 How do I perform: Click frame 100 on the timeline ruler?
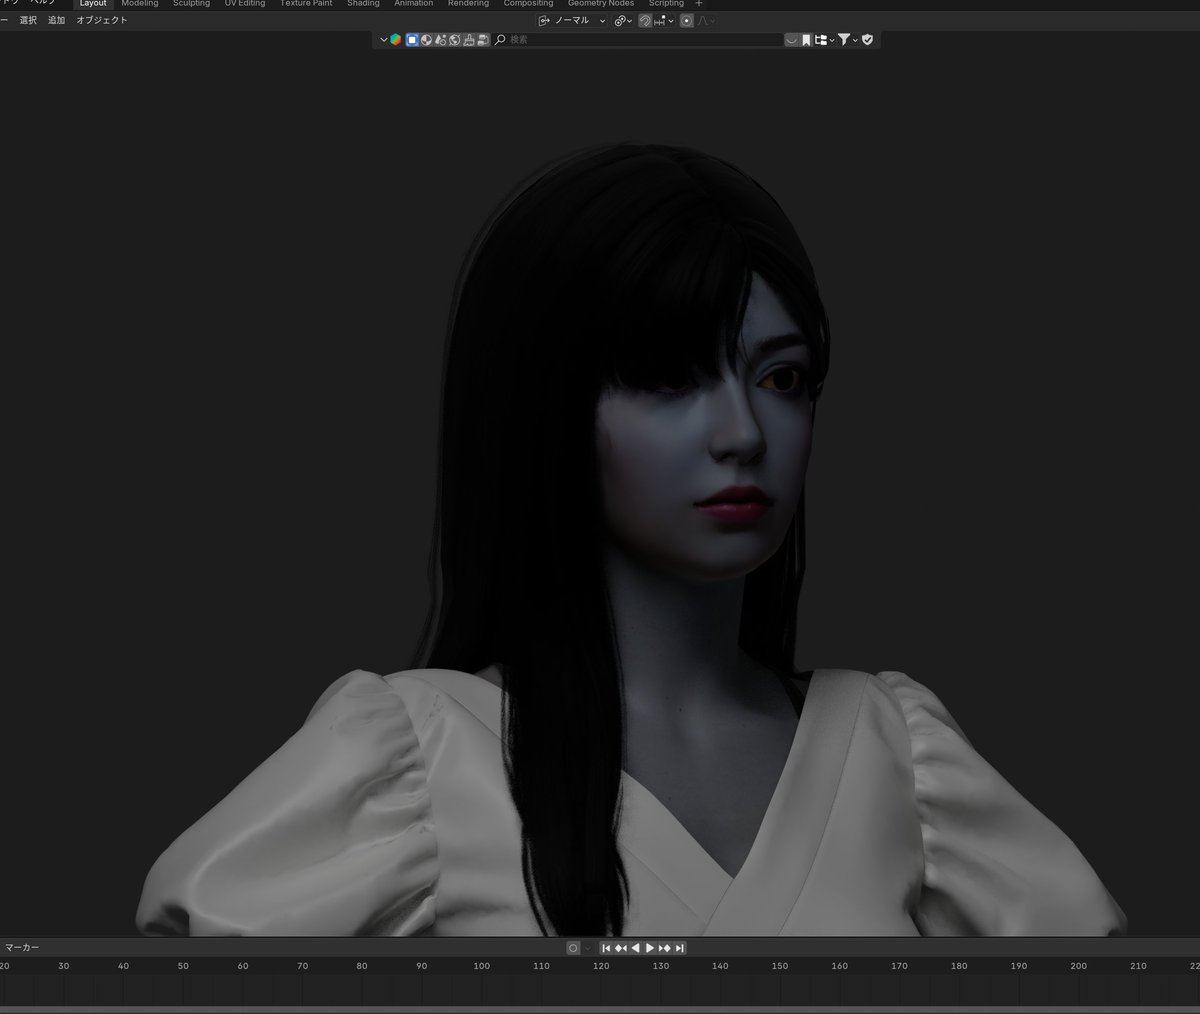482,966
